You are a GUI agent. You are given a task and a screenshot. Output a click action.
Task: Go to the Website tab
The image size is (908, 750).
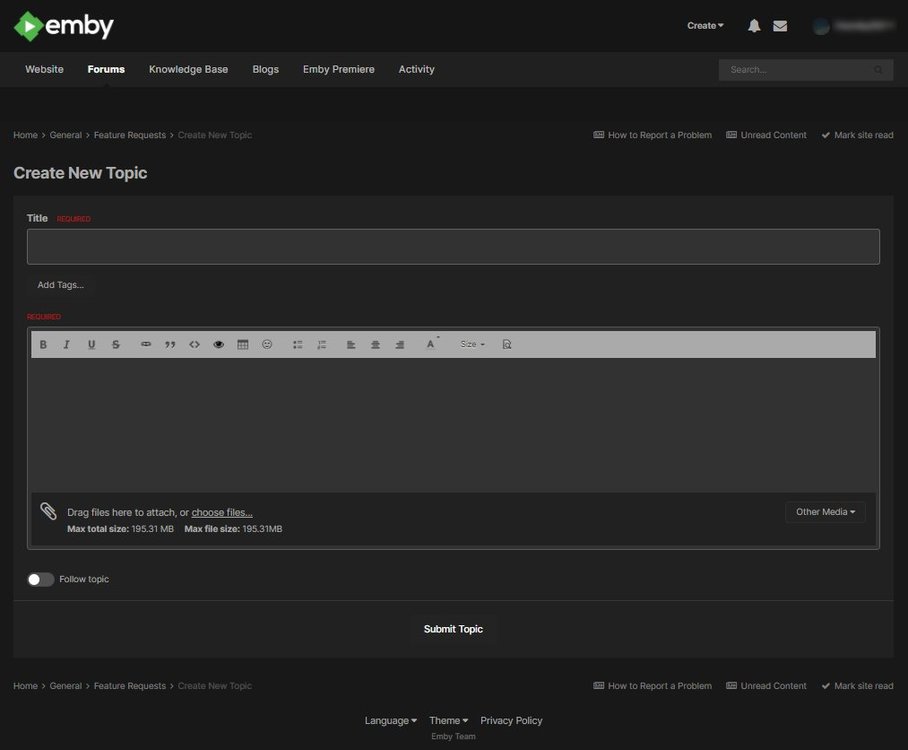click(45, 69)
